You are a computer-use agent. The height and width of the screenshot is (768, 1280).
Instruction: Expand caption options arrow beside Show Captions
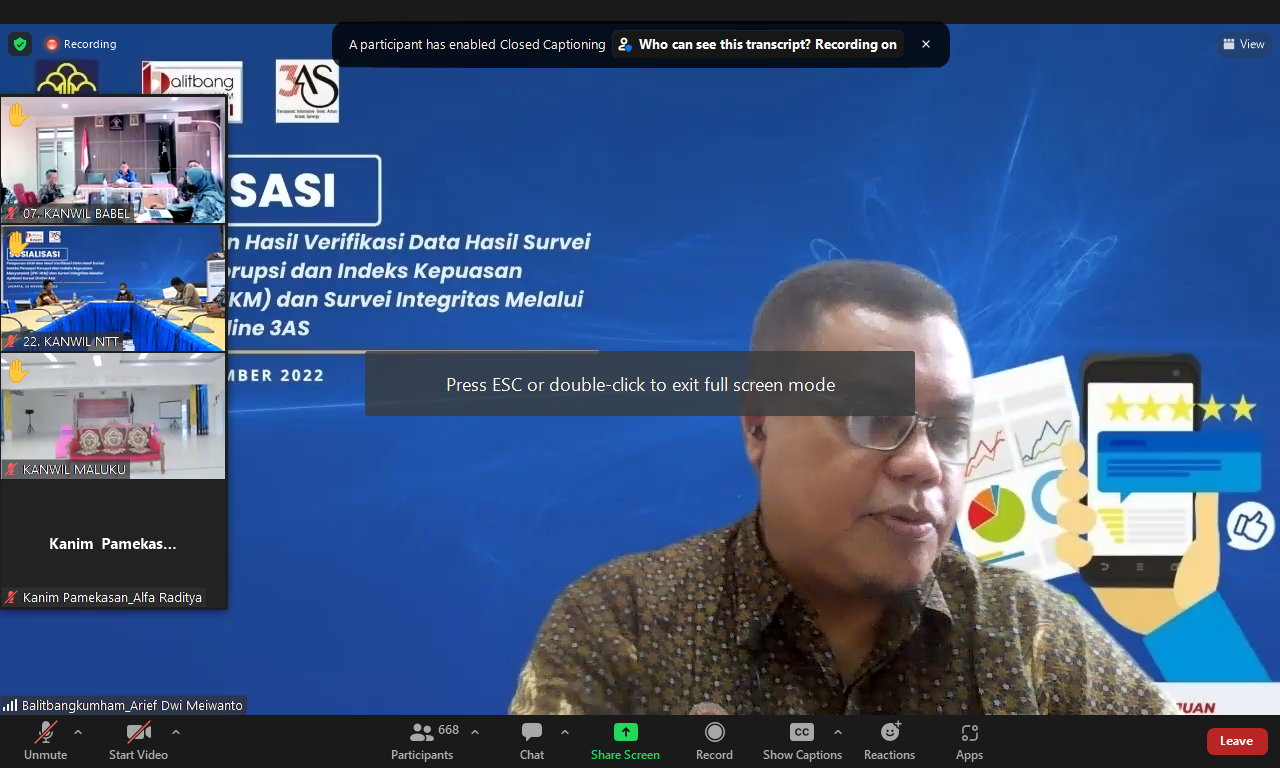pyautogui.click(x=838, y=731)
